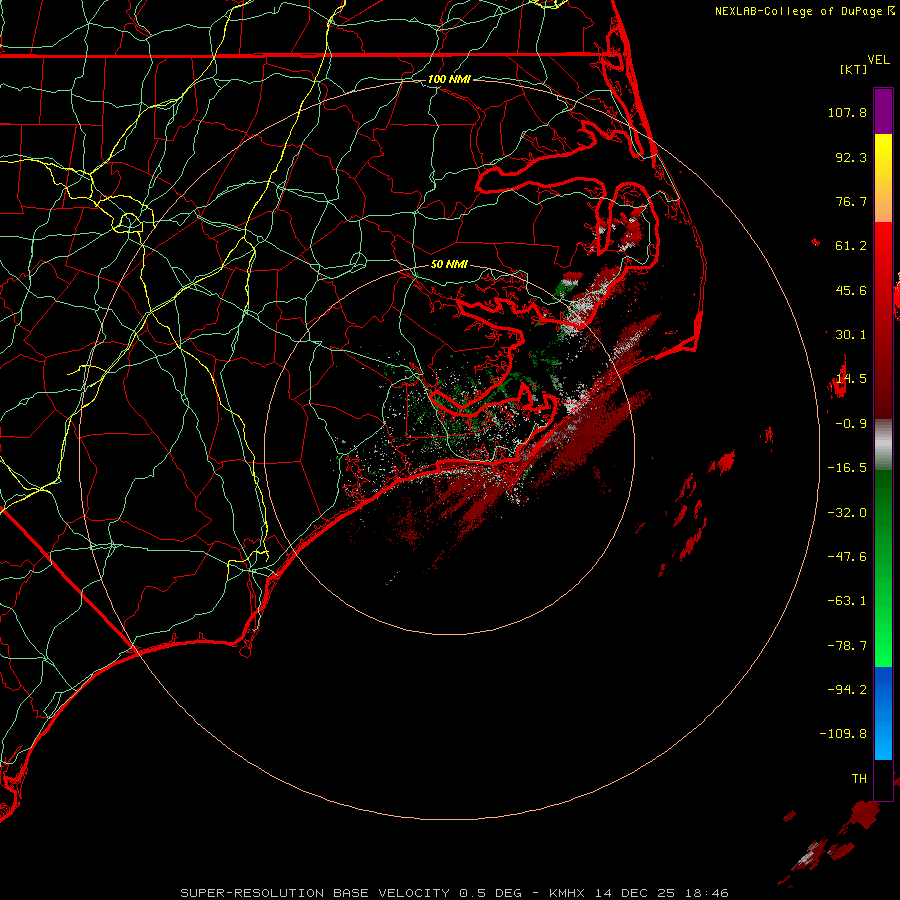Image resolution: width=900 pixels, height=900 pixels.
Task: Click the 76.7 velocity scale value
Action: [x=851, y=201]
